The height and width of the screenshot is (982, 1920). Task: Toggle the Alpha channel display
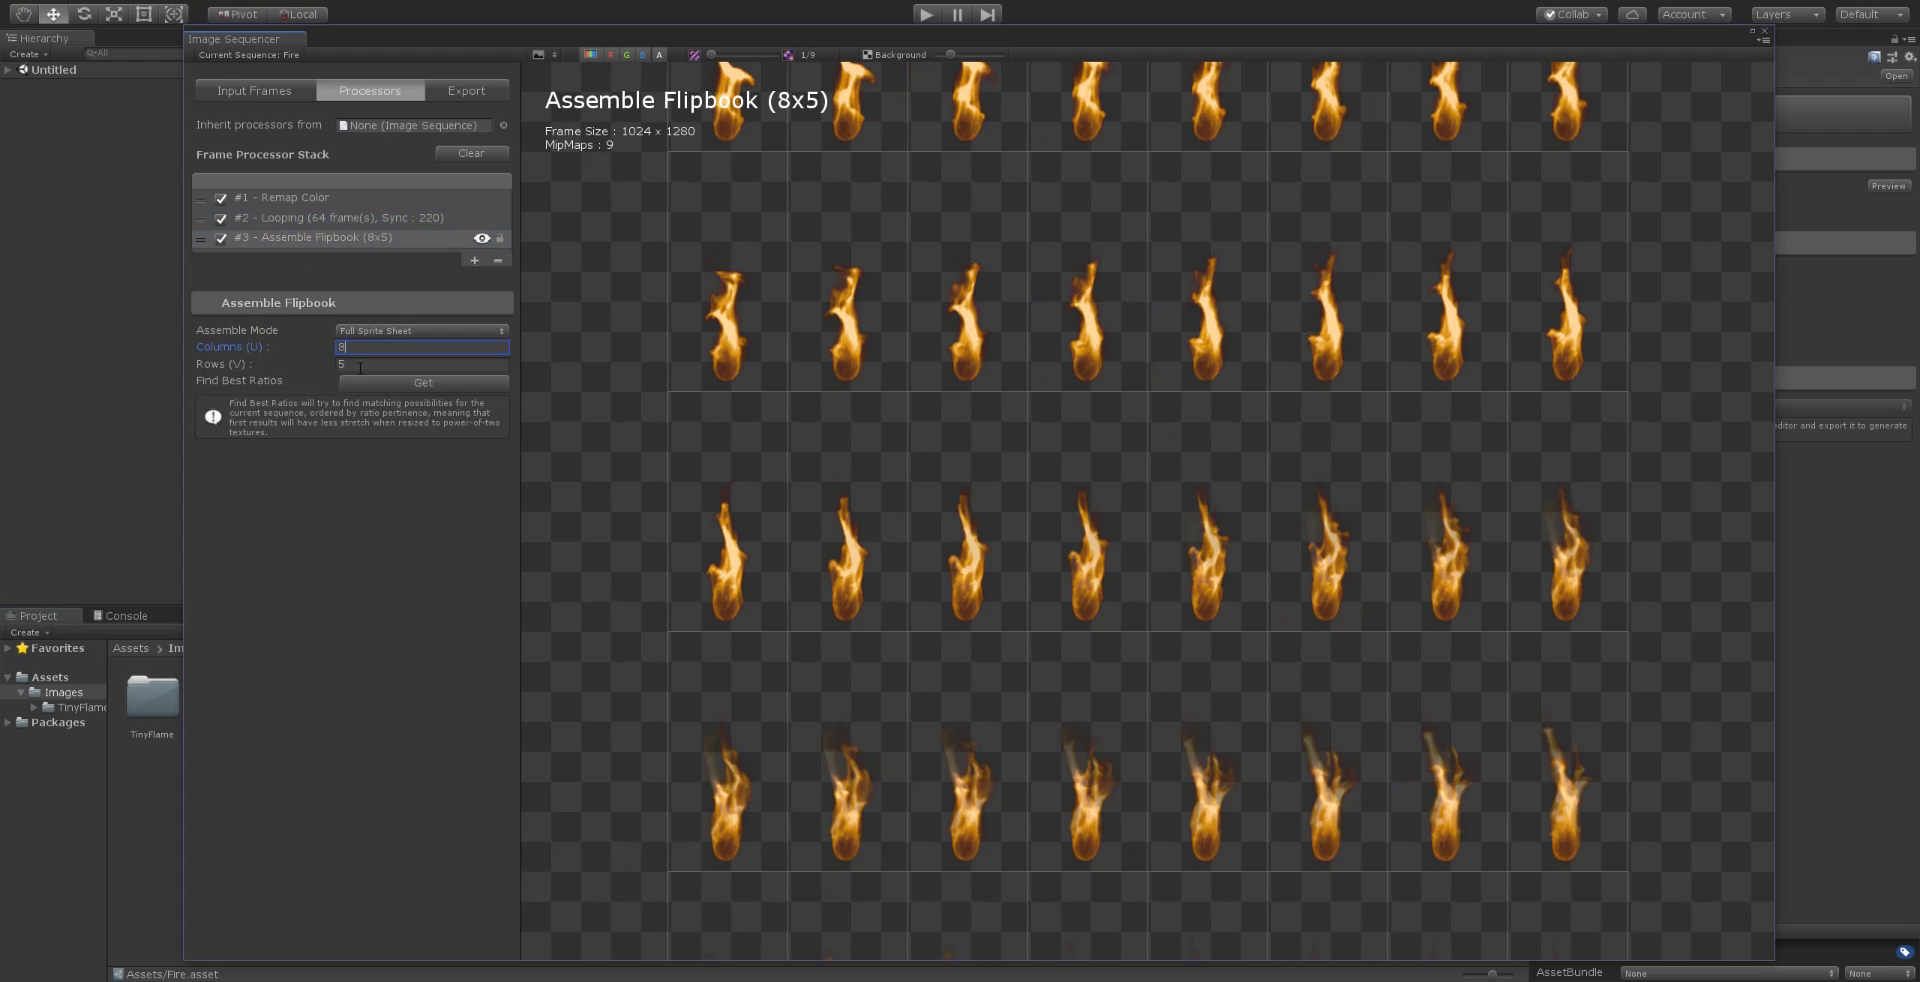[659, 55]
